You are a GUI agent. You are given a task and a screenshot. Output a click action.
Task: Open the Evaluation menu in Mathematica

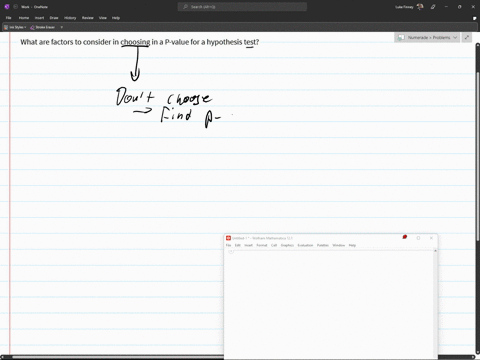(x=305, y=245)
